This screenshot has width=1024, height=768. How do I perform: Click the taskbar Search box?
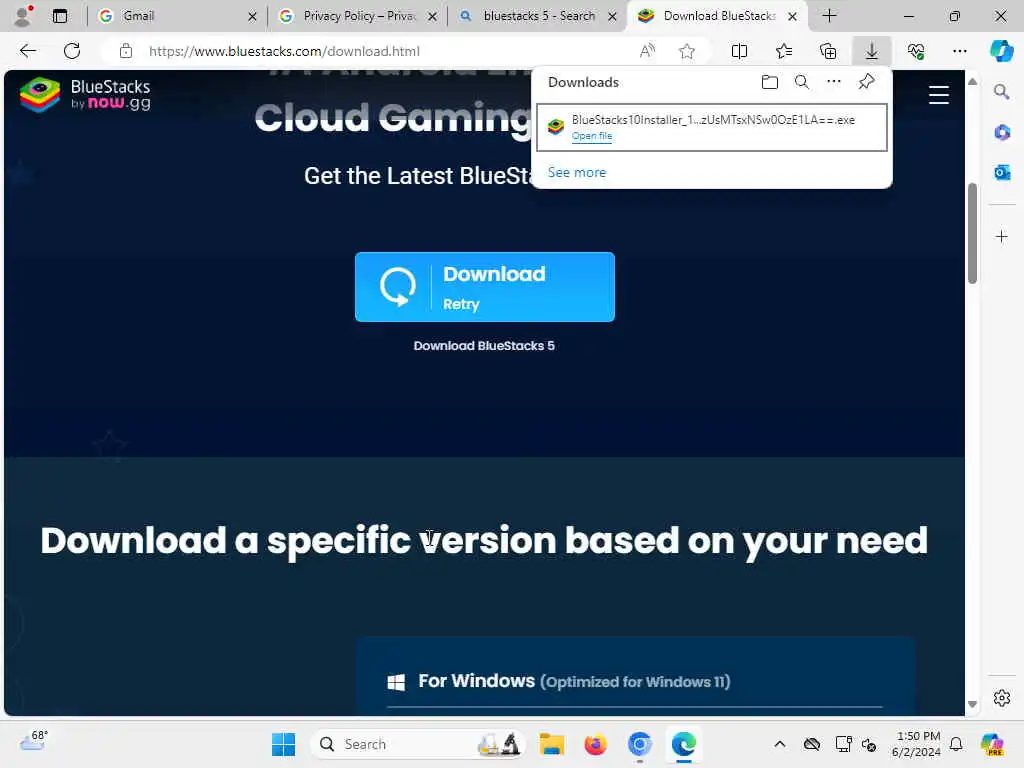418,744
